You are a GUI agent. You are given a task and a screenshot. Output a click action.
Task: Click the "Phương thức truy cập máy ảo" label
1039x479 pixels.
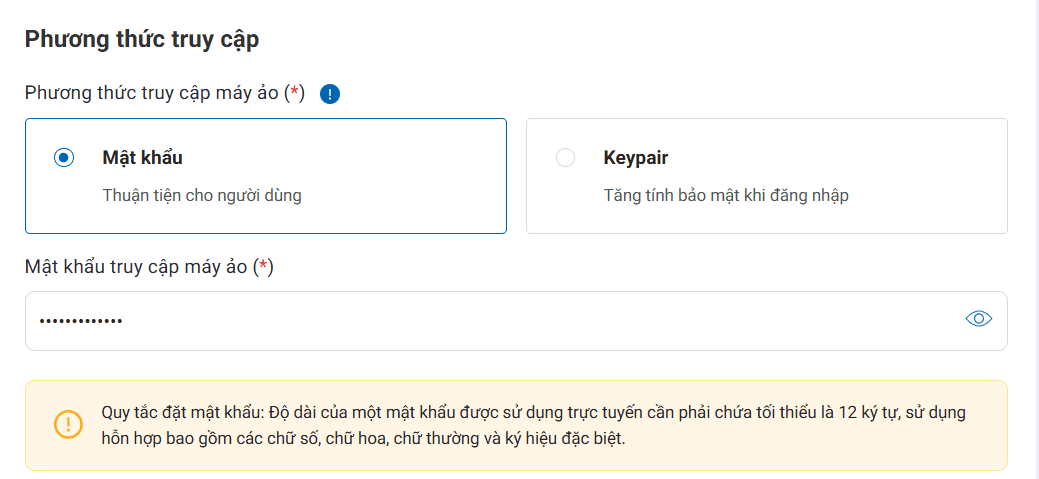tap(152, 94)
